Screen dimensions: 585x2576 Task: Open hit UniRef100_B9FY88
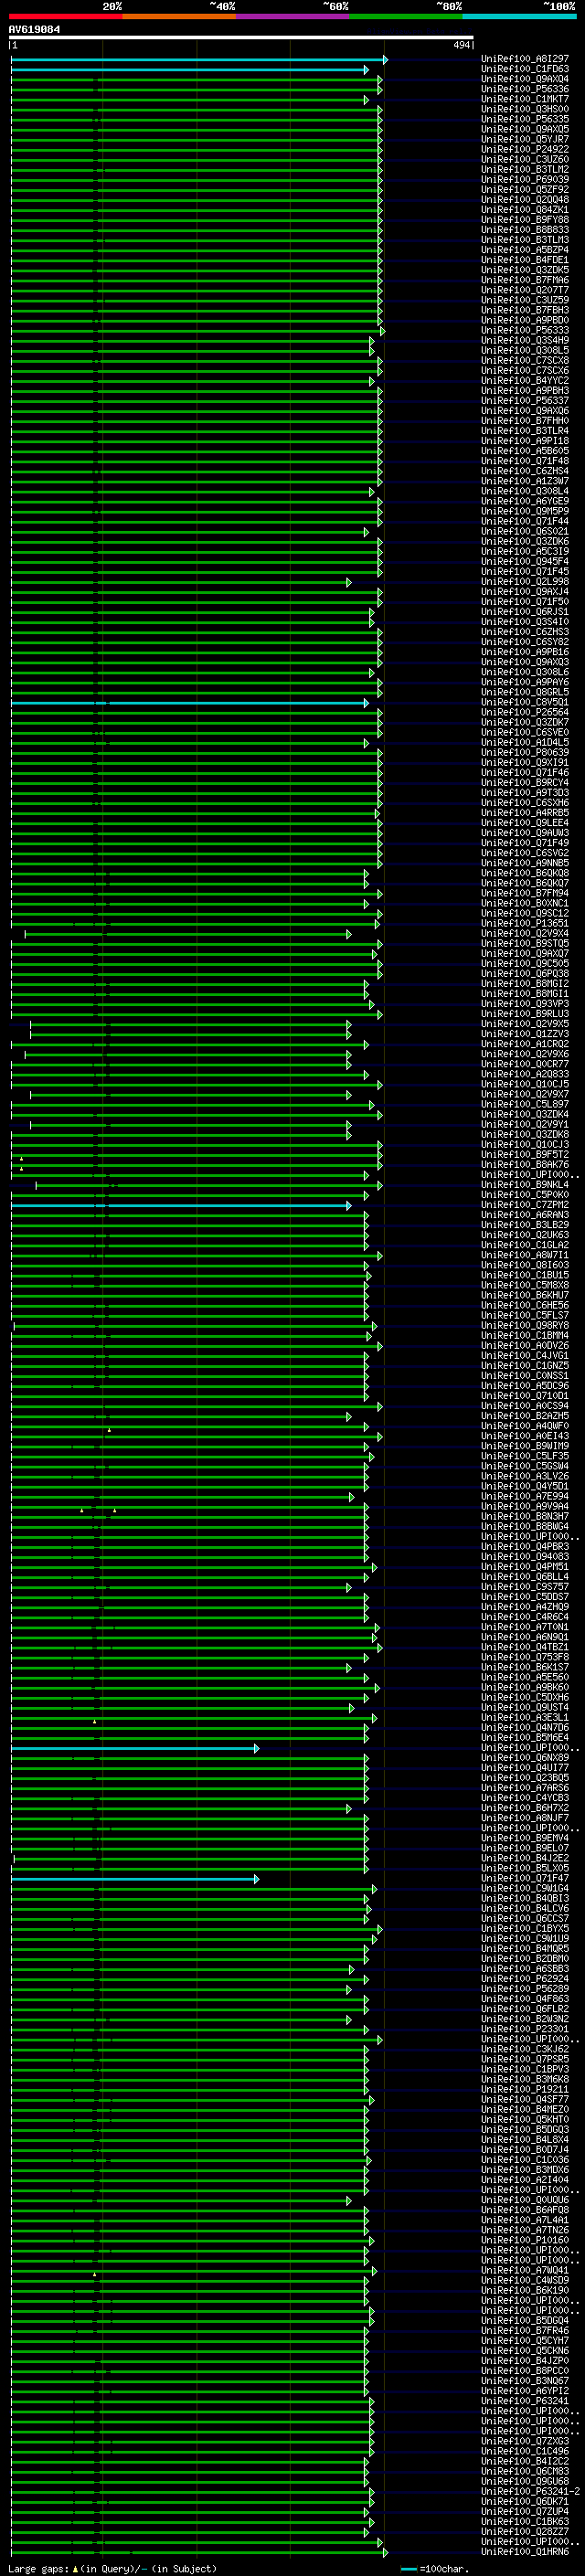525,220
